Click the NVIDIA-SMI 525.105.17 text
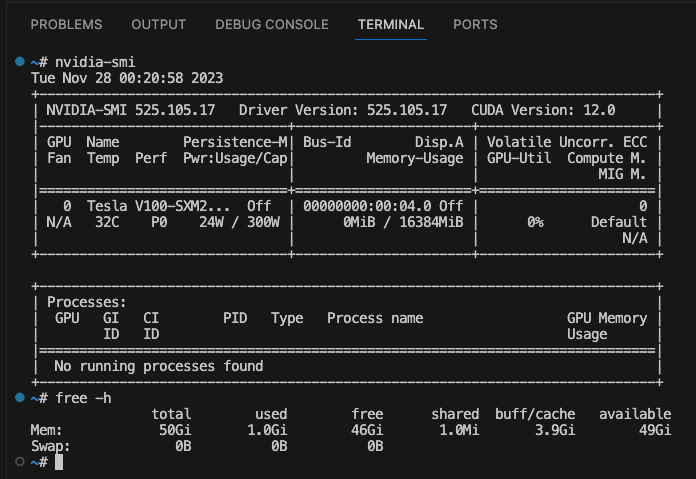 130,110
